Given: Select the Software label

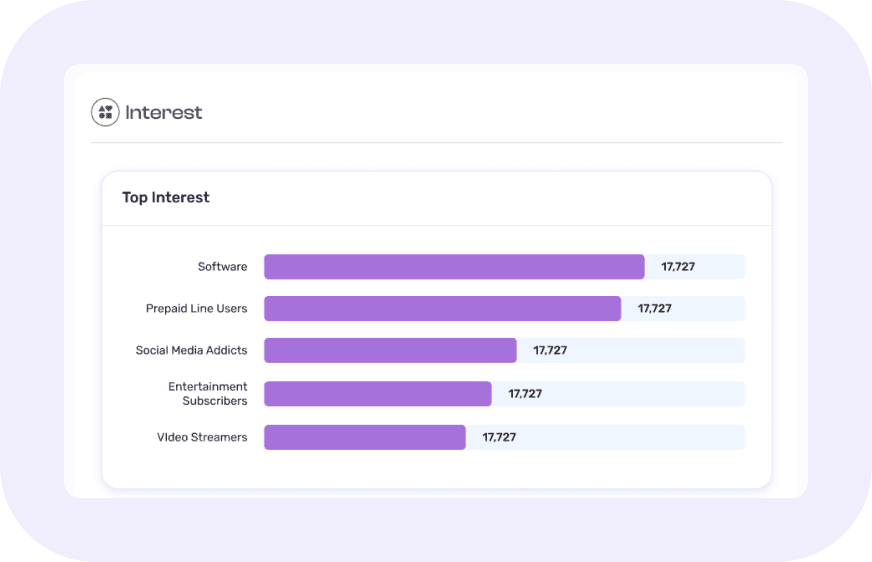Looking at the screenshot, I should [x=222, y=267].
